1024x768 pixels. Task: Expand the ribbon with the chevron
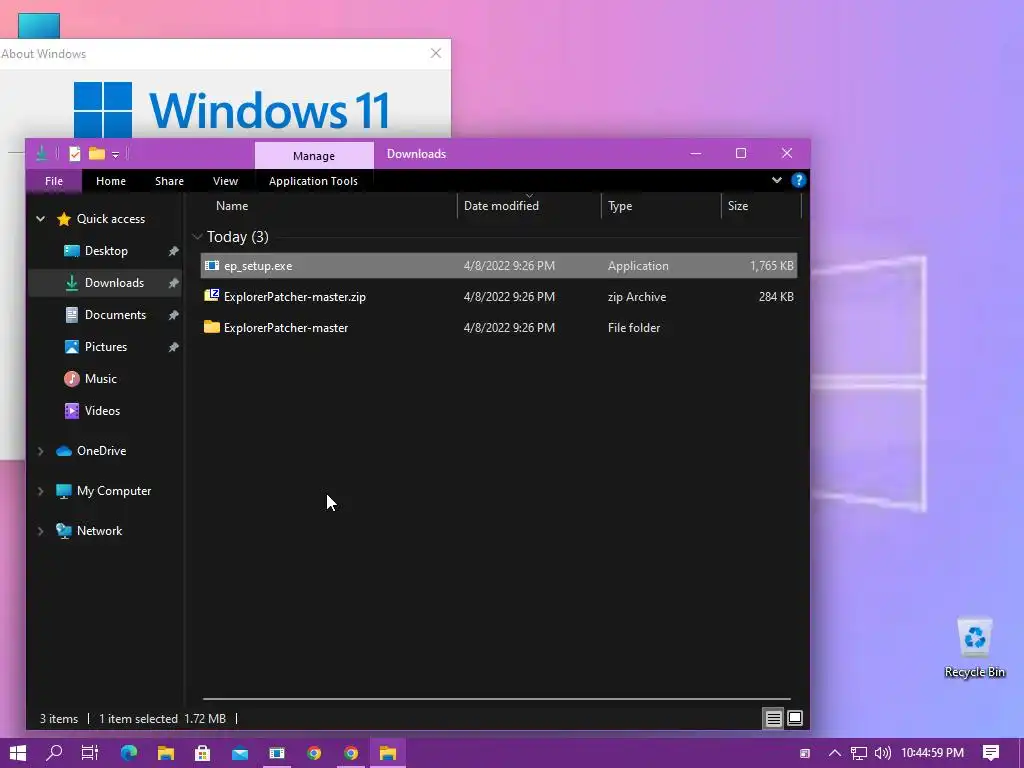click(776, 180)
